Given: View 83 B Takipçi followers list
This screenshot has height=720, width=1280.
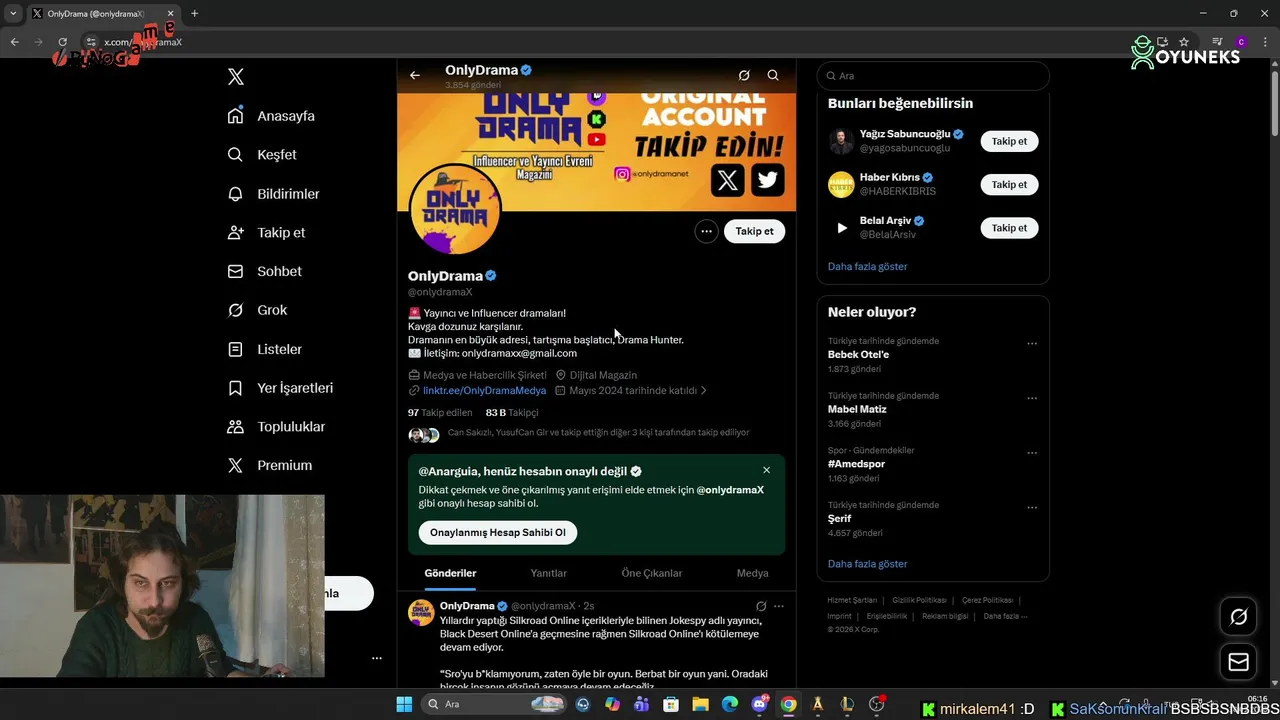Looking at the screenshot, I should pos(512,413).
